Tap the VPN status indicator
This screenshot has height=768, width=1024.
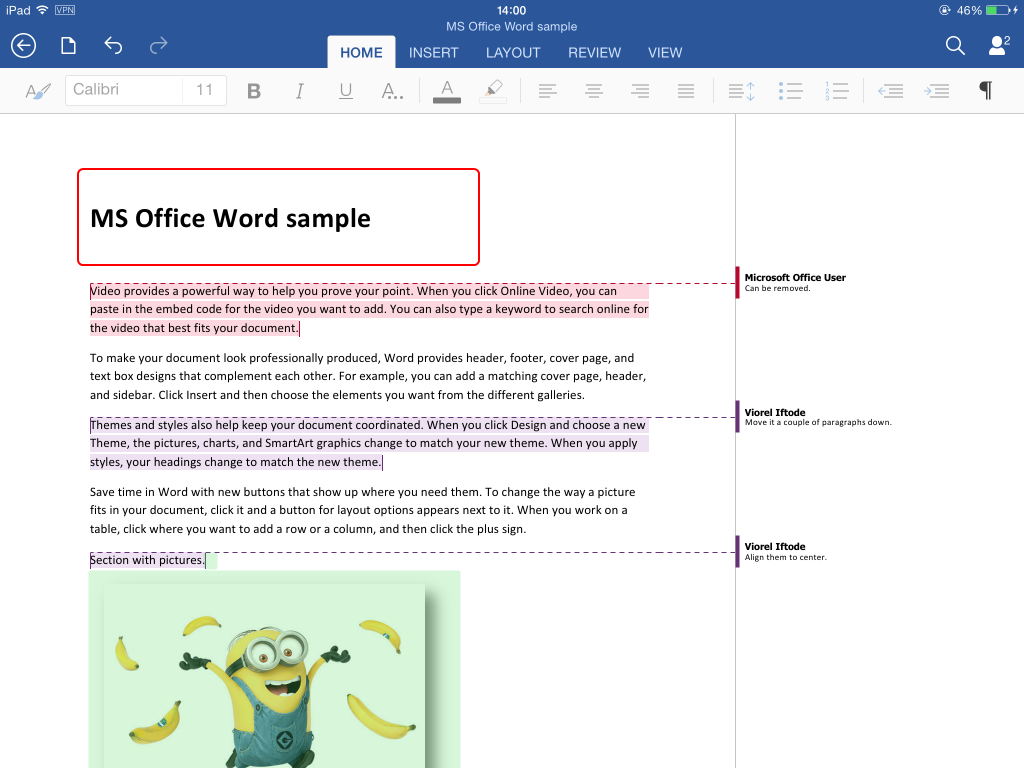tap(65, 10)
